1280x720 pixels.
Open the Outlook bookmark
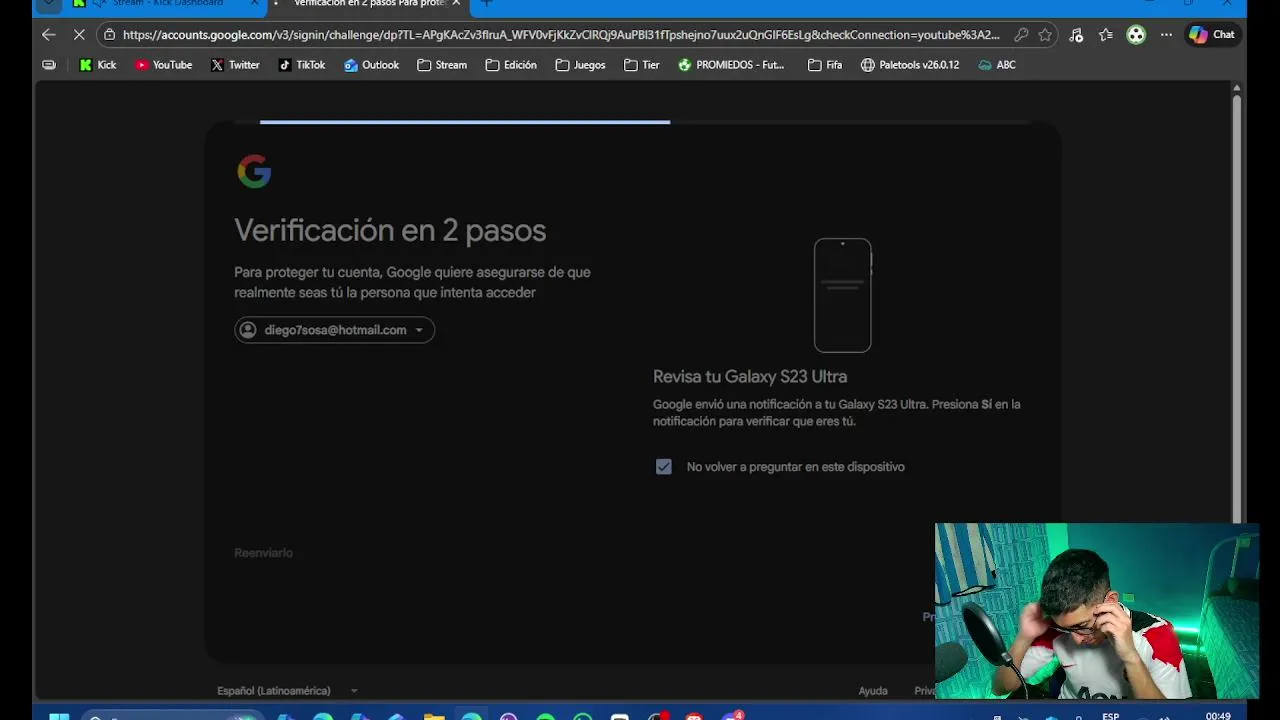click(x=371, y=65)
